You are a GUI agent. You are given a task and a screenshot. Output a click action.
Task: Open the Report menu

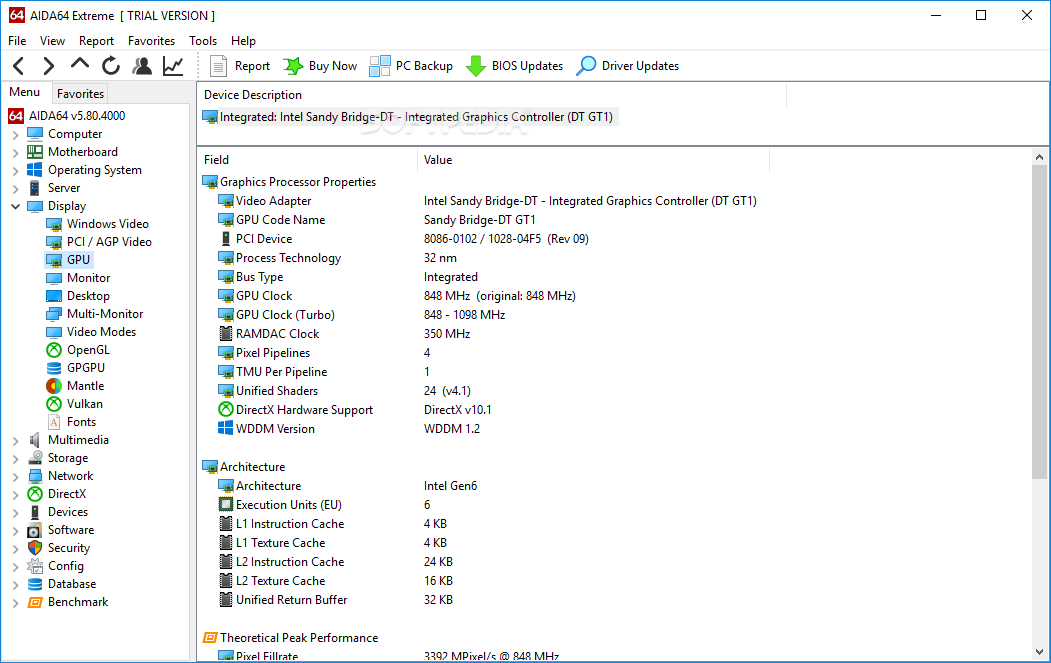coord(97,41)
